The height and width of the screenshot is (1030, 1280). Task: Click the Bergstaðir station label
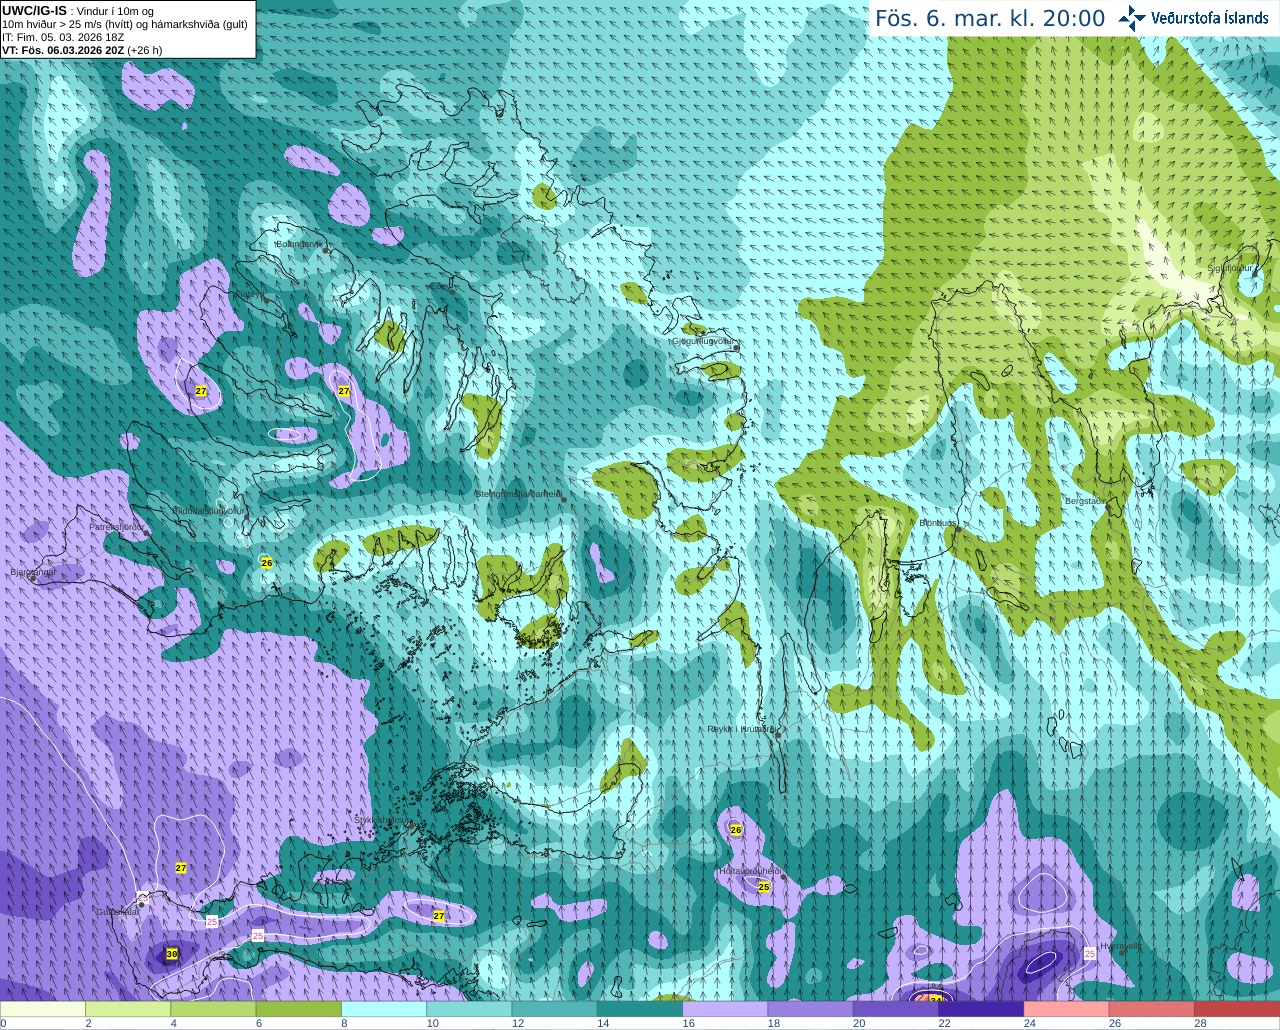point(1084,501)
